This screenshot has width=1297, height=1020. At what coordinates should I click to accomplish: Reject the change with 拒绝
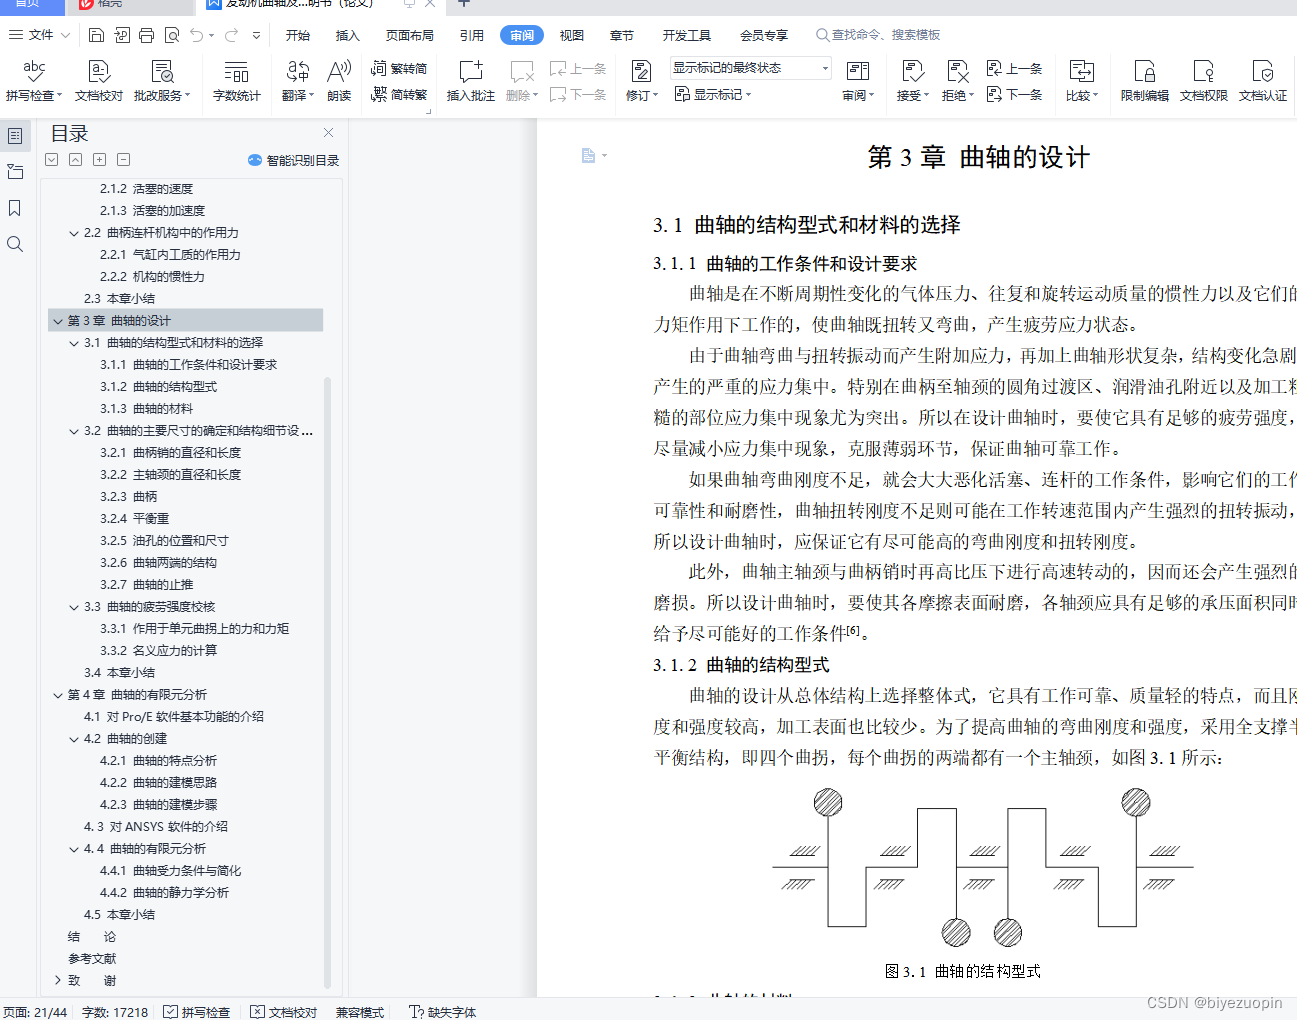point(957,80)
